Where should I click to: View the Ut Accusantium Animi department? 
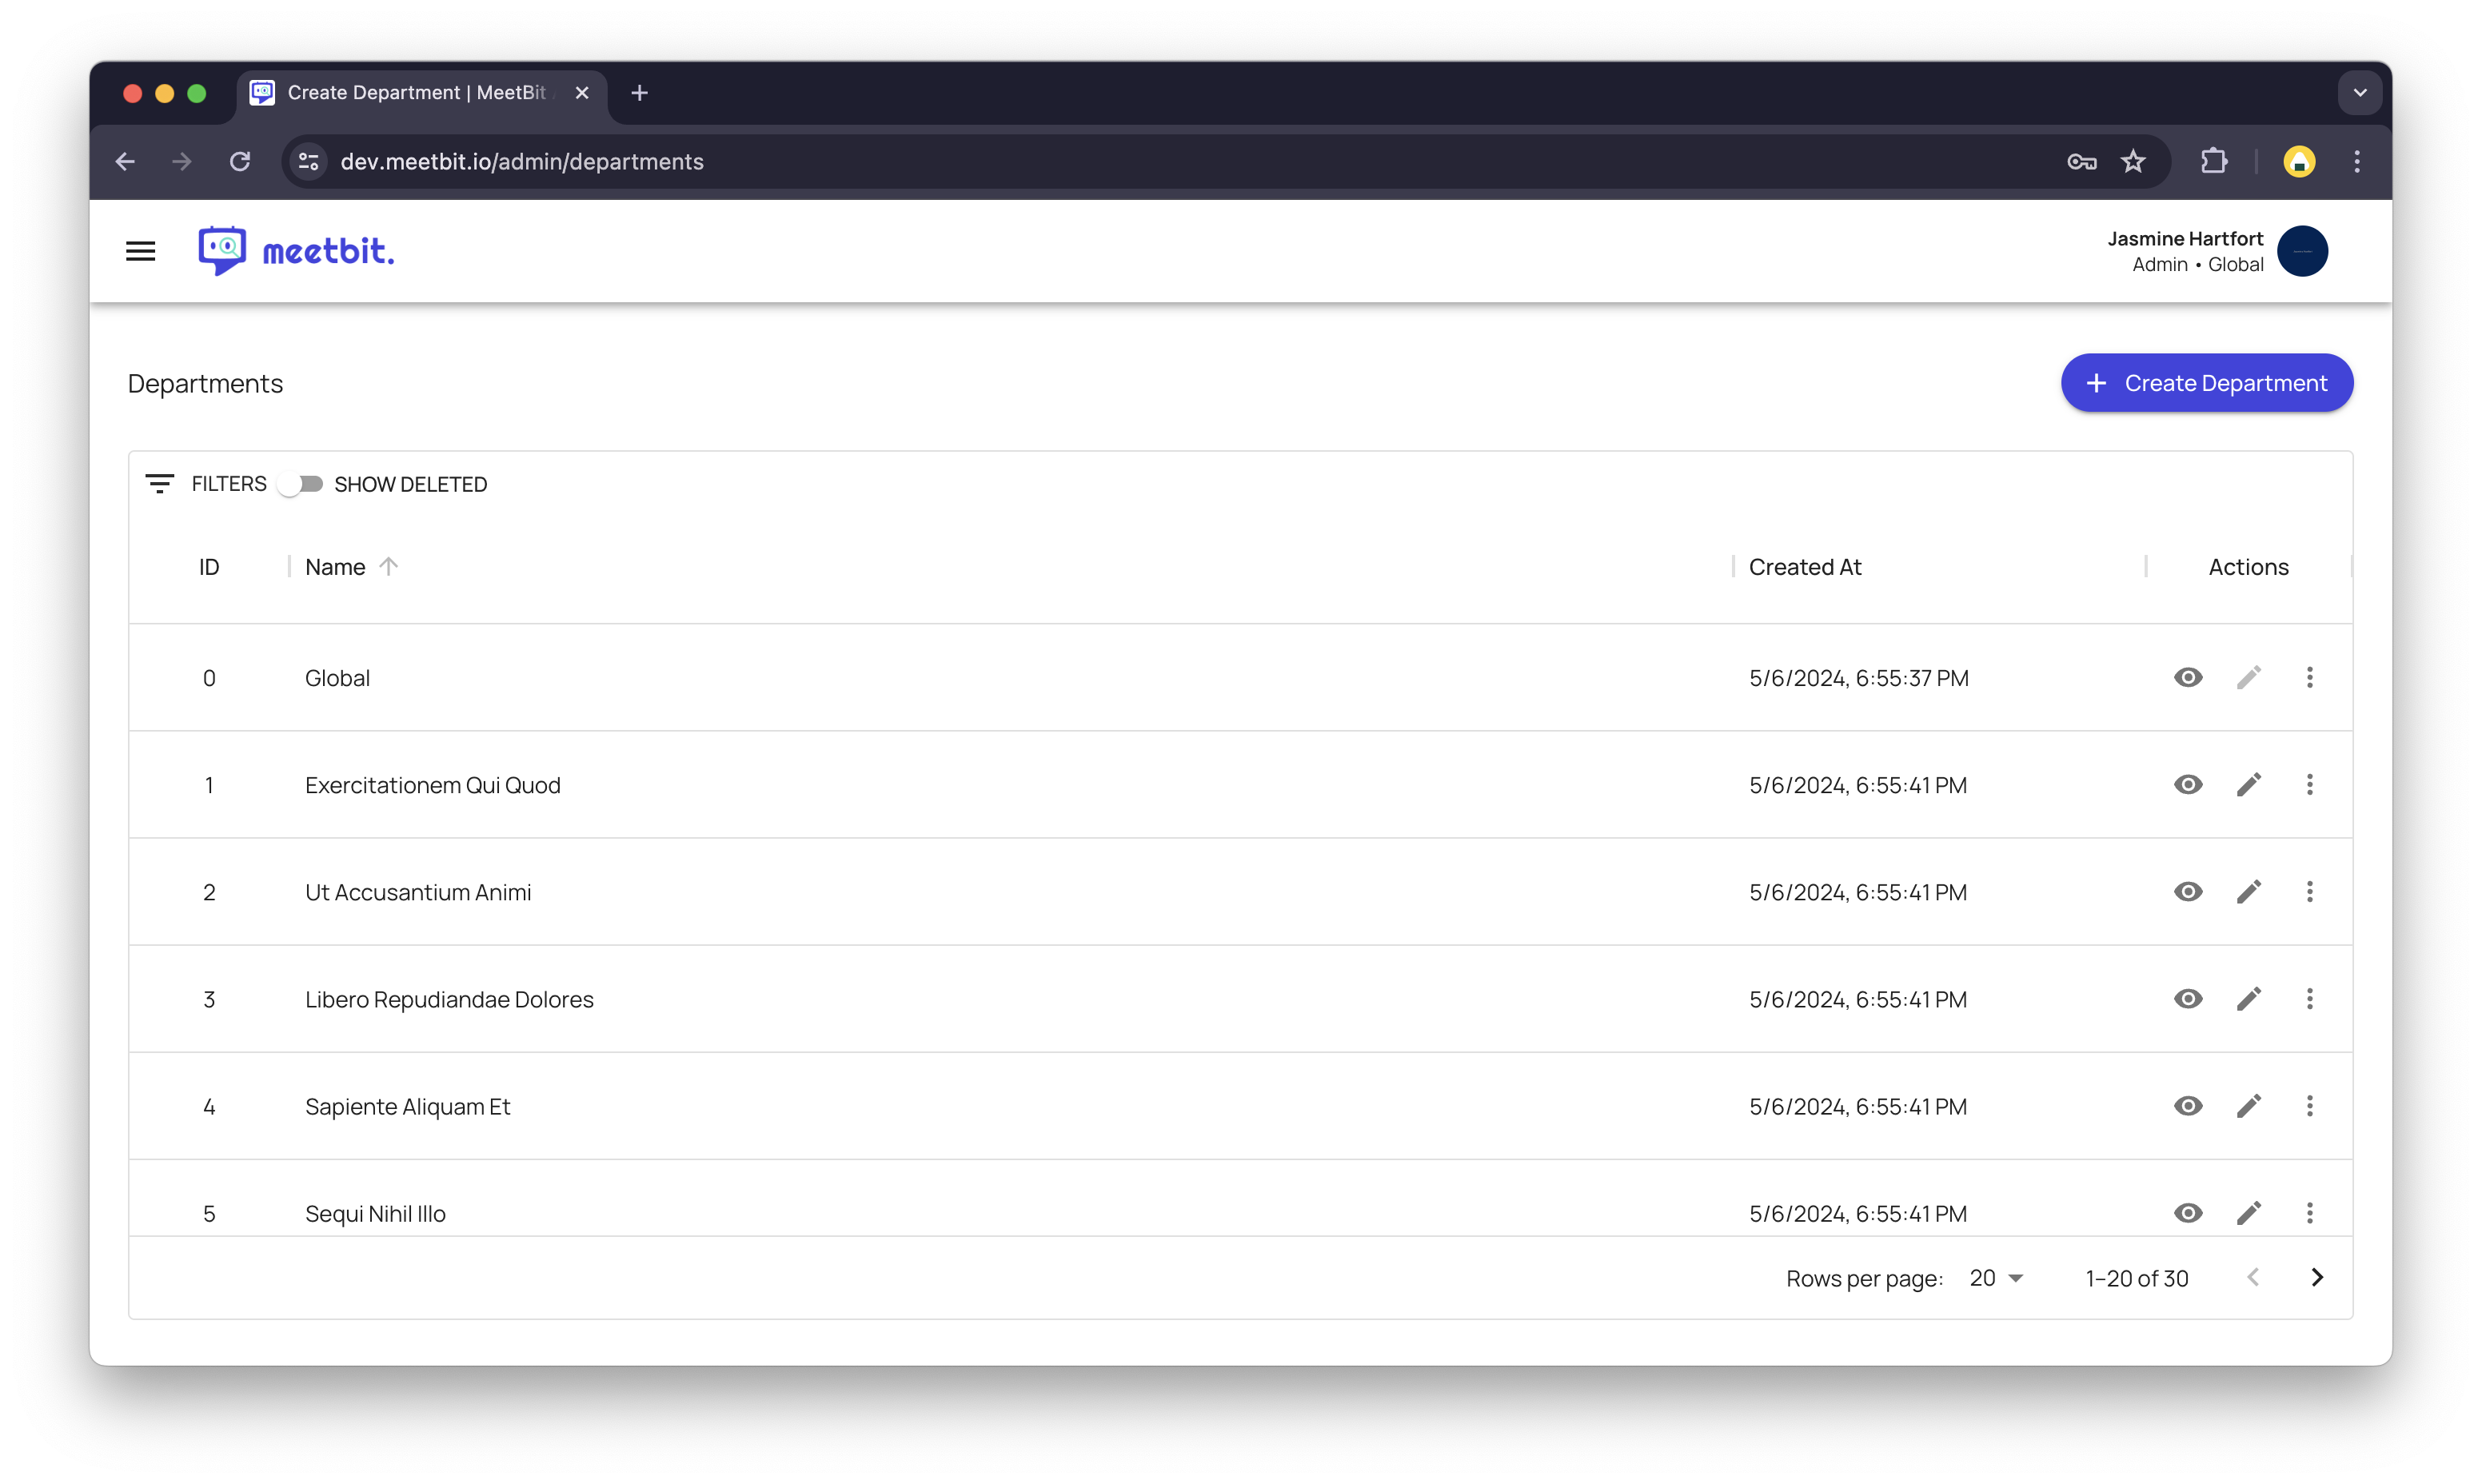(2187, 892)
